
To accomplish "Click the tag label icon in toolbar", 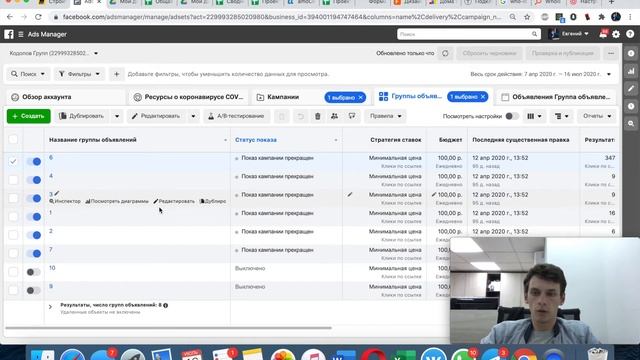I will [x=352, y=116].
